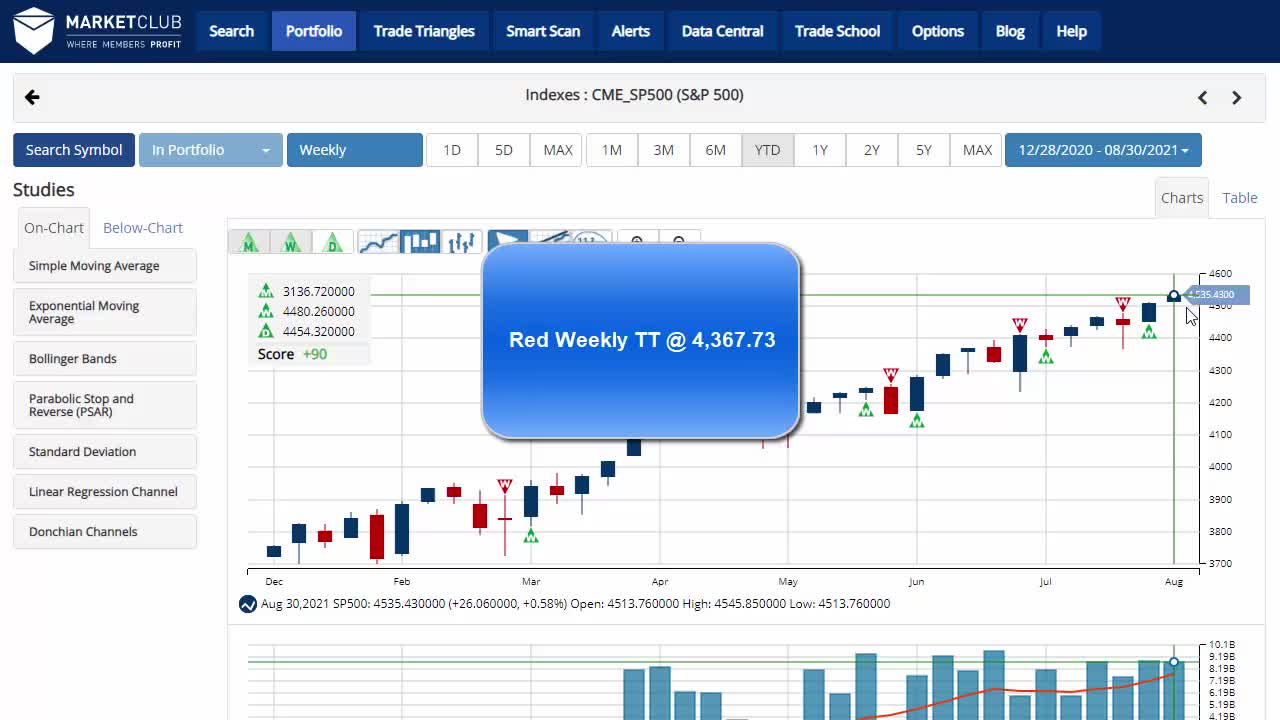This screenshot has width=1280, height=720.
Task: Open Blog in top navigation
Action: click(1010, 31)
